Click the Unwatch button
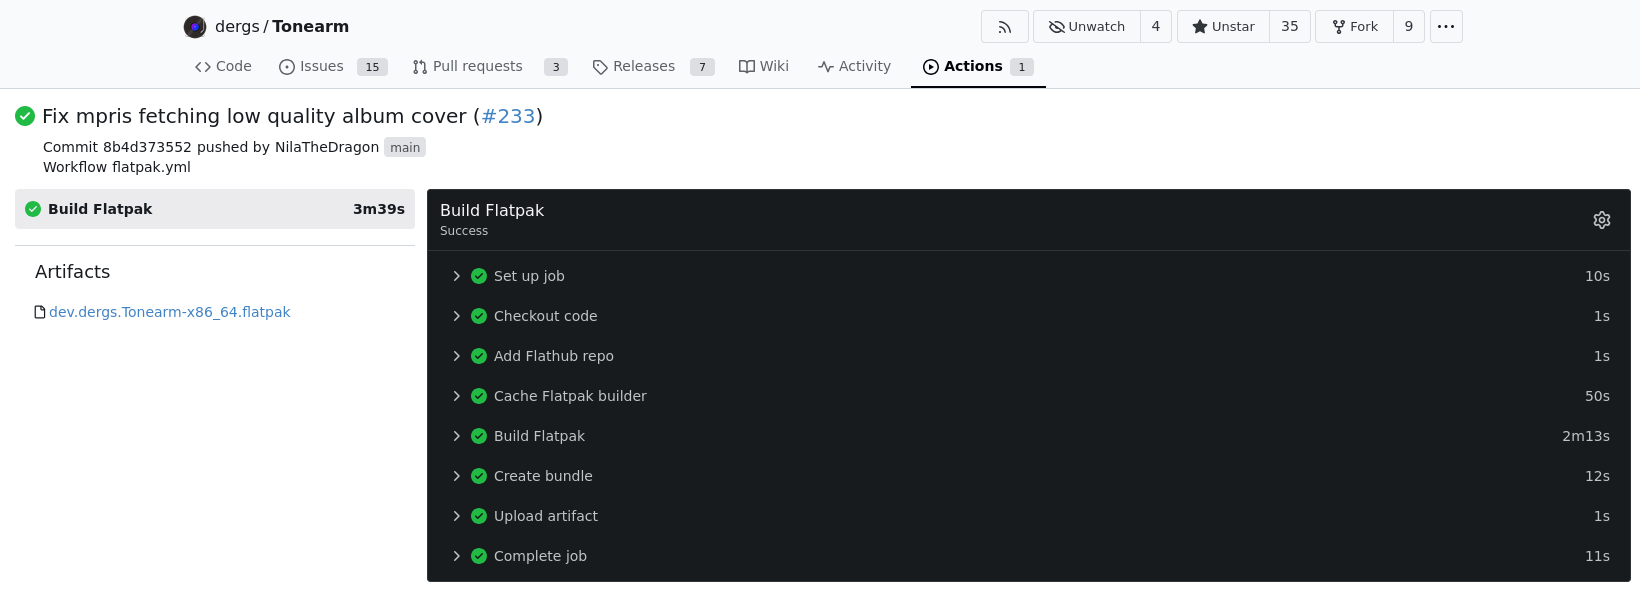 pos(1087,27)
